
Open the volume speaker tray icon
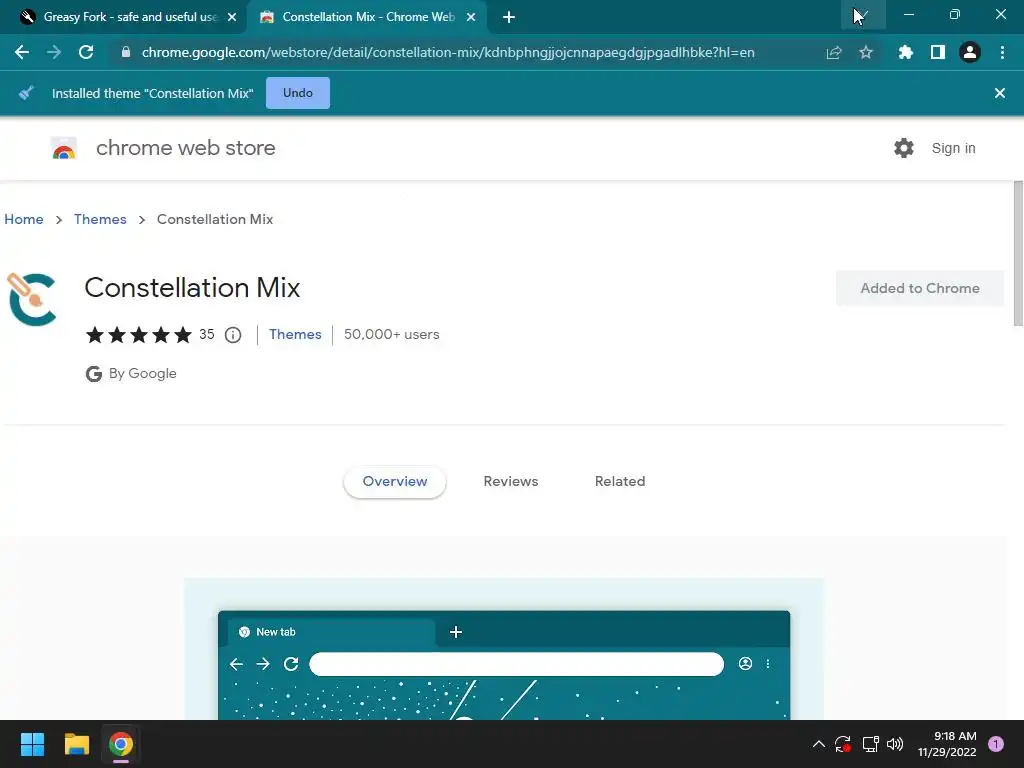[895, 744]
